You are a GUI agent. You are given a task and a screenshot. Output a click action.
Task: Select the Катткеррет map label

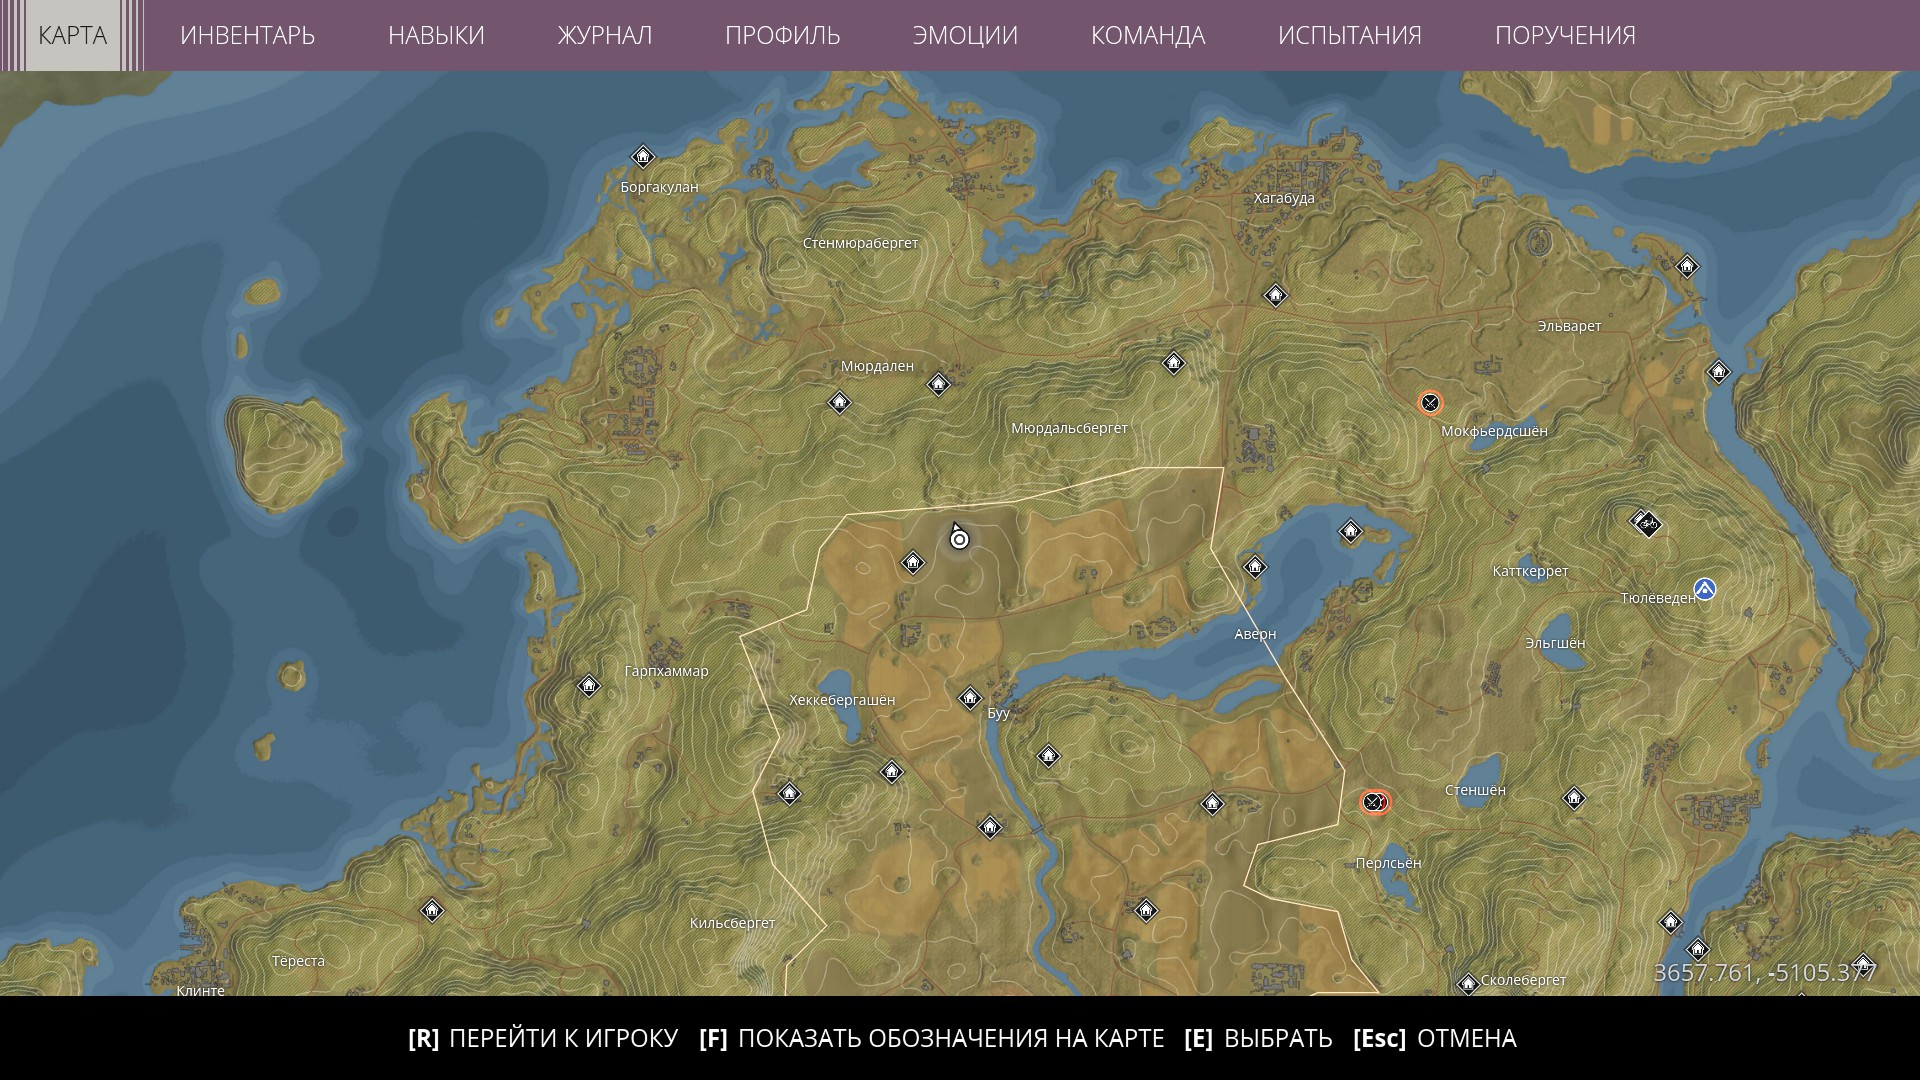(x=1530, y=571)
